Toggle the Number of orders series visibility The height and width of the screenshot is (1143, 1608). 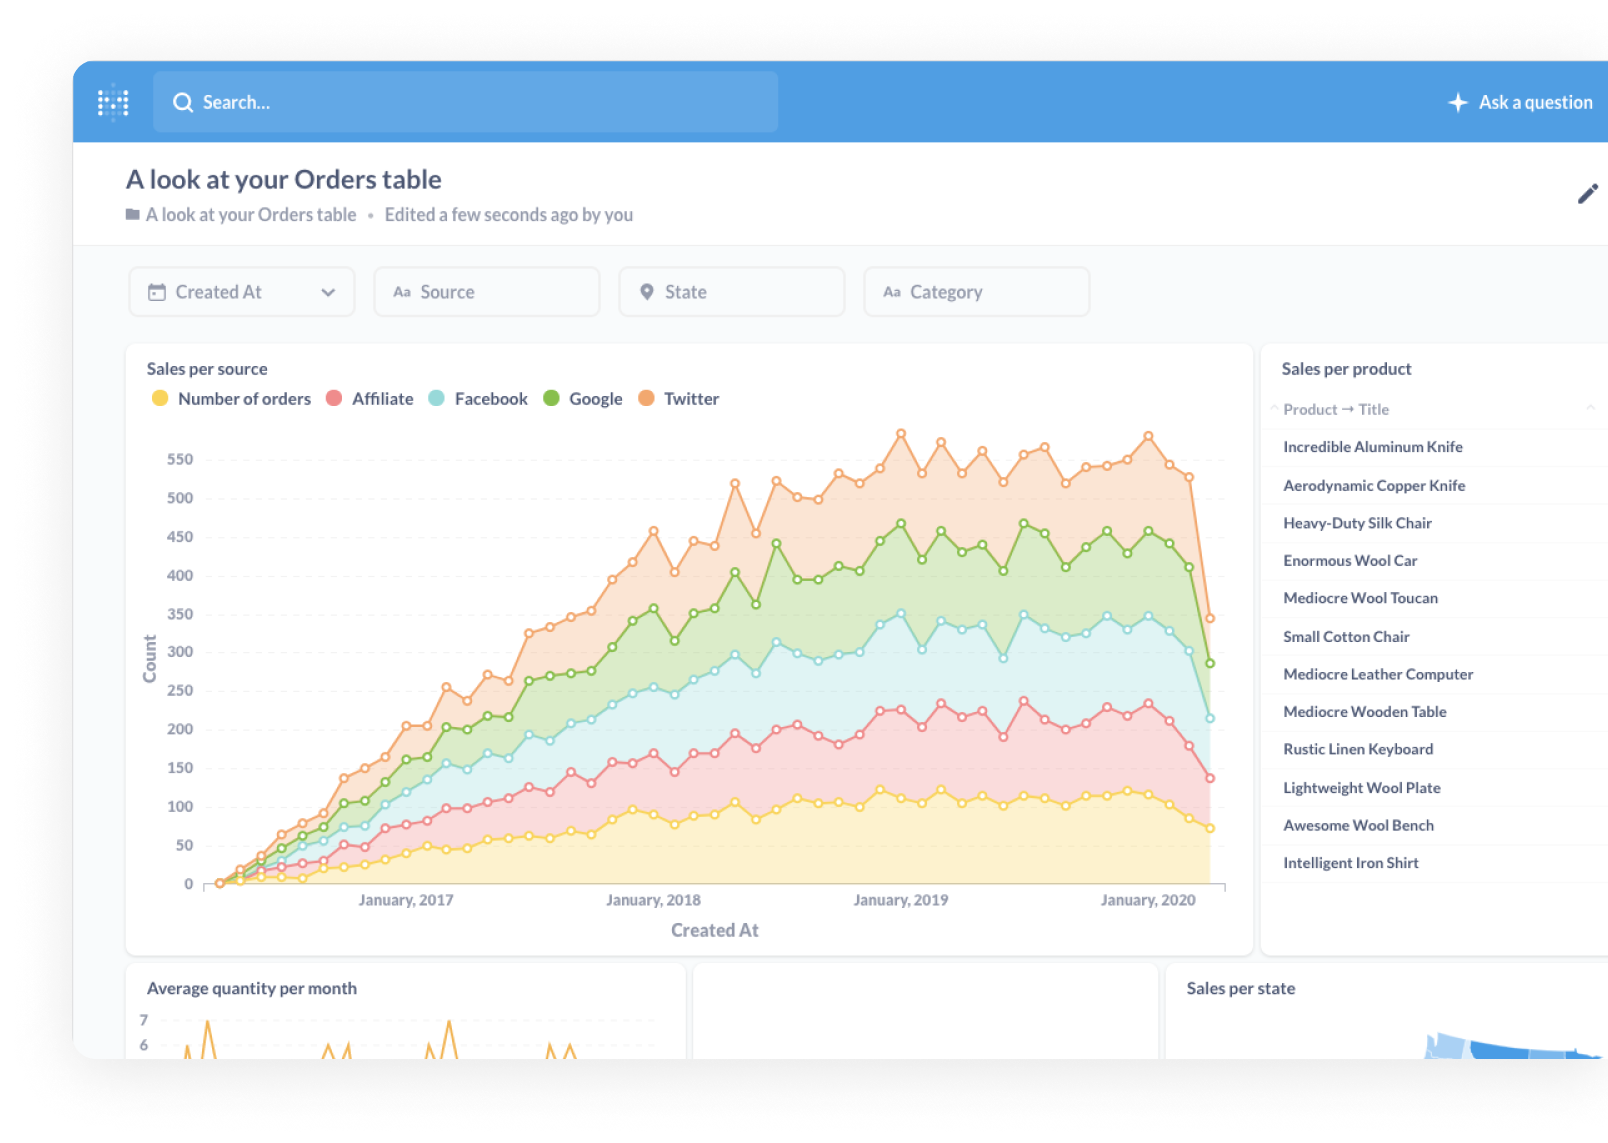point(244,398)
